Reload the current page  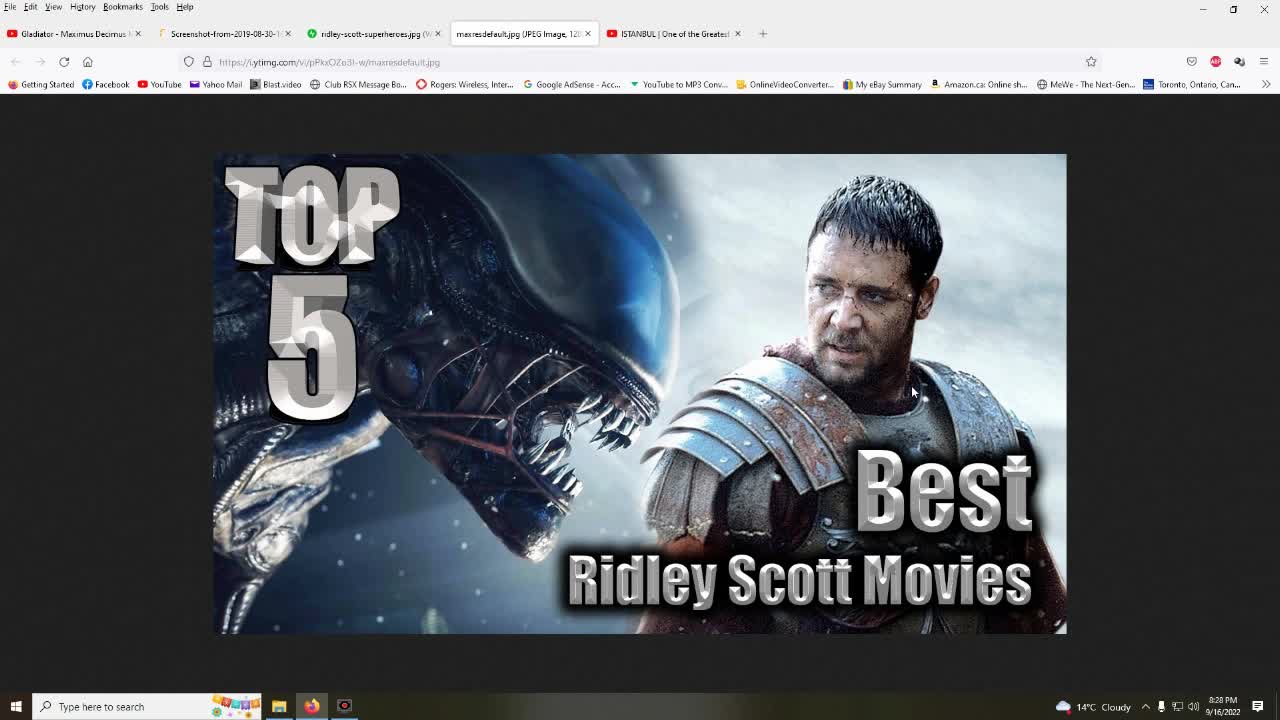[x=64, y=62]
